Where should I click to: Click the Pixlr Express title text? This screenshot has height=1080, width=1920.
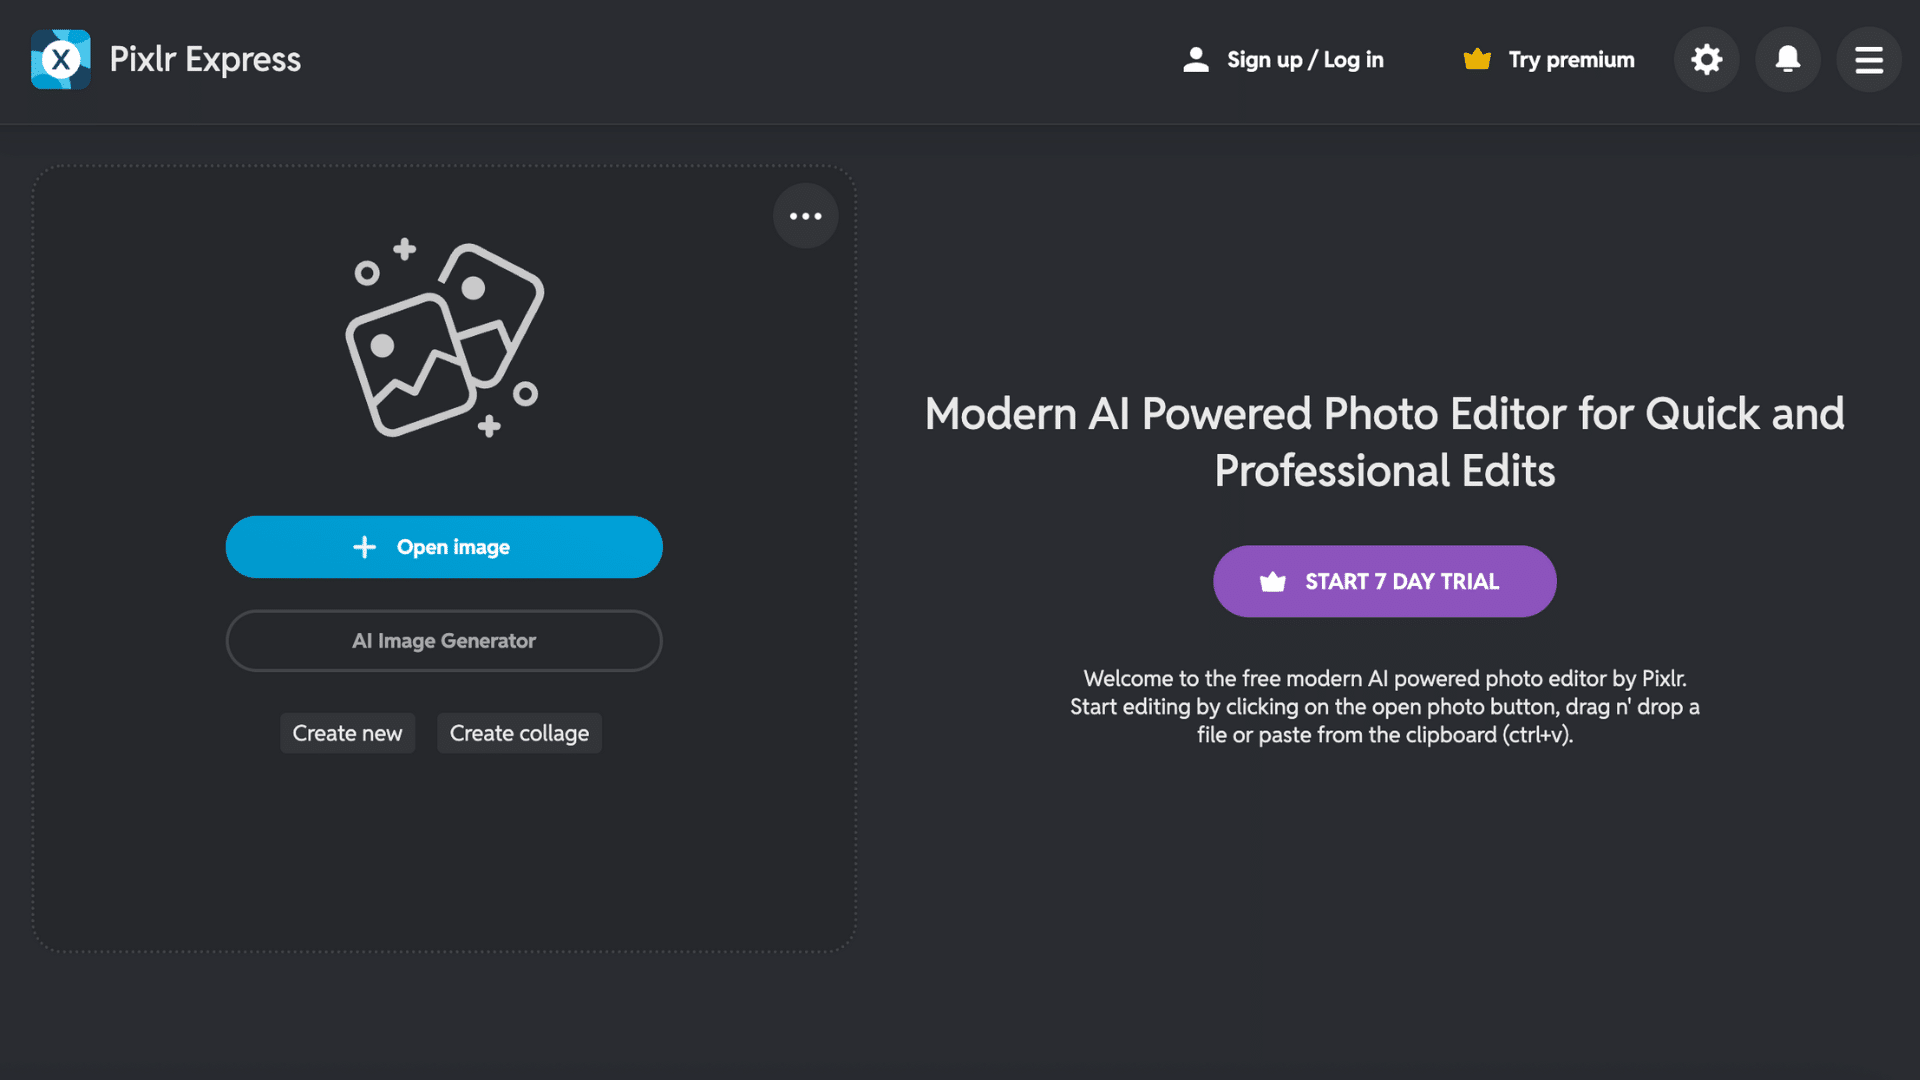[205, 60]
